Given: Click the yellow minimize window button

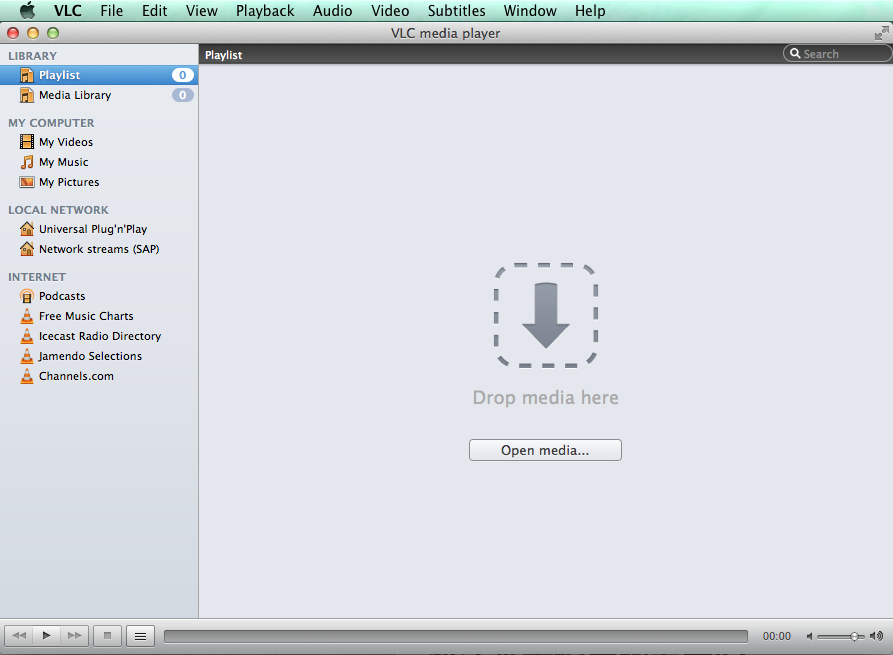Looking at the screenshot, I should coord(33,33).
